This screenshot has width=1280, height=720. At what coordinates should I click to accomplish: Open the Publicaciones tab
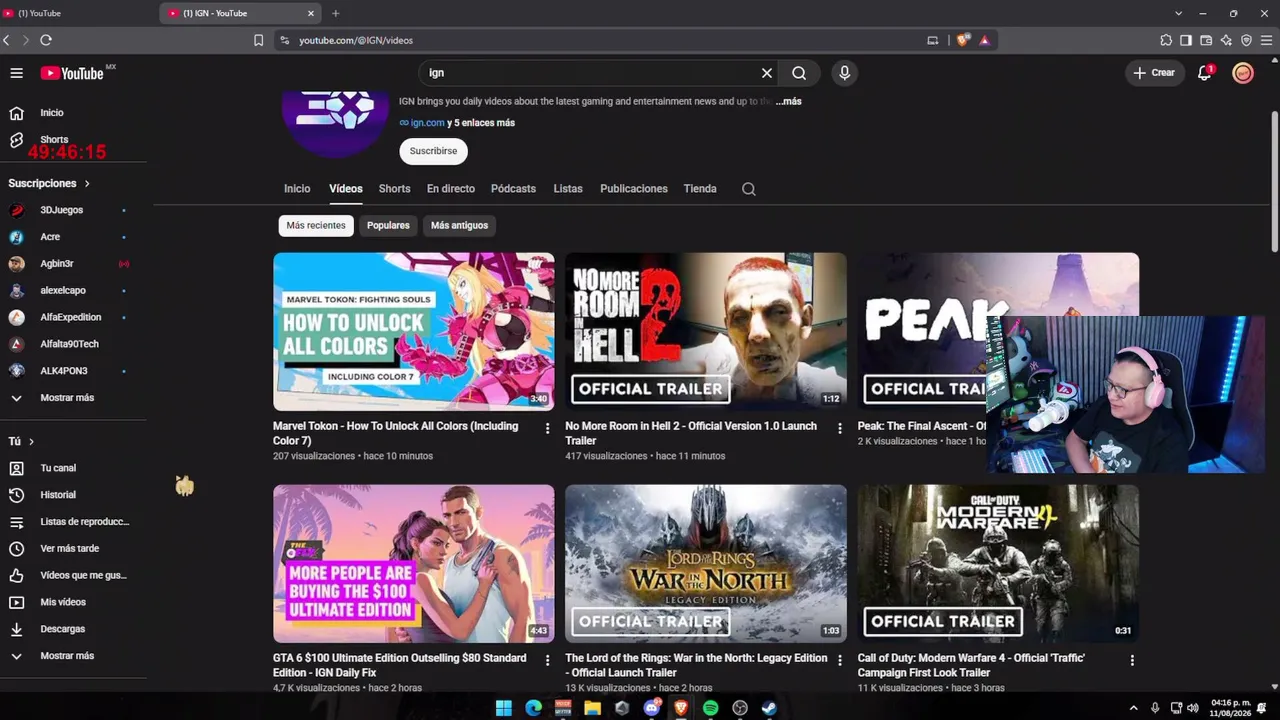click(634, 189)
